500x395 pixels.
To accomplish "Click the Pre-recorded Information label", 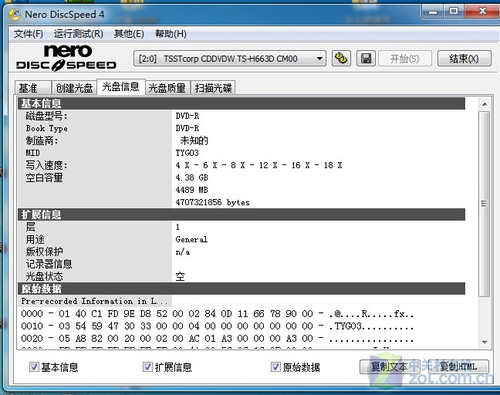I will (x=94, y=301).
